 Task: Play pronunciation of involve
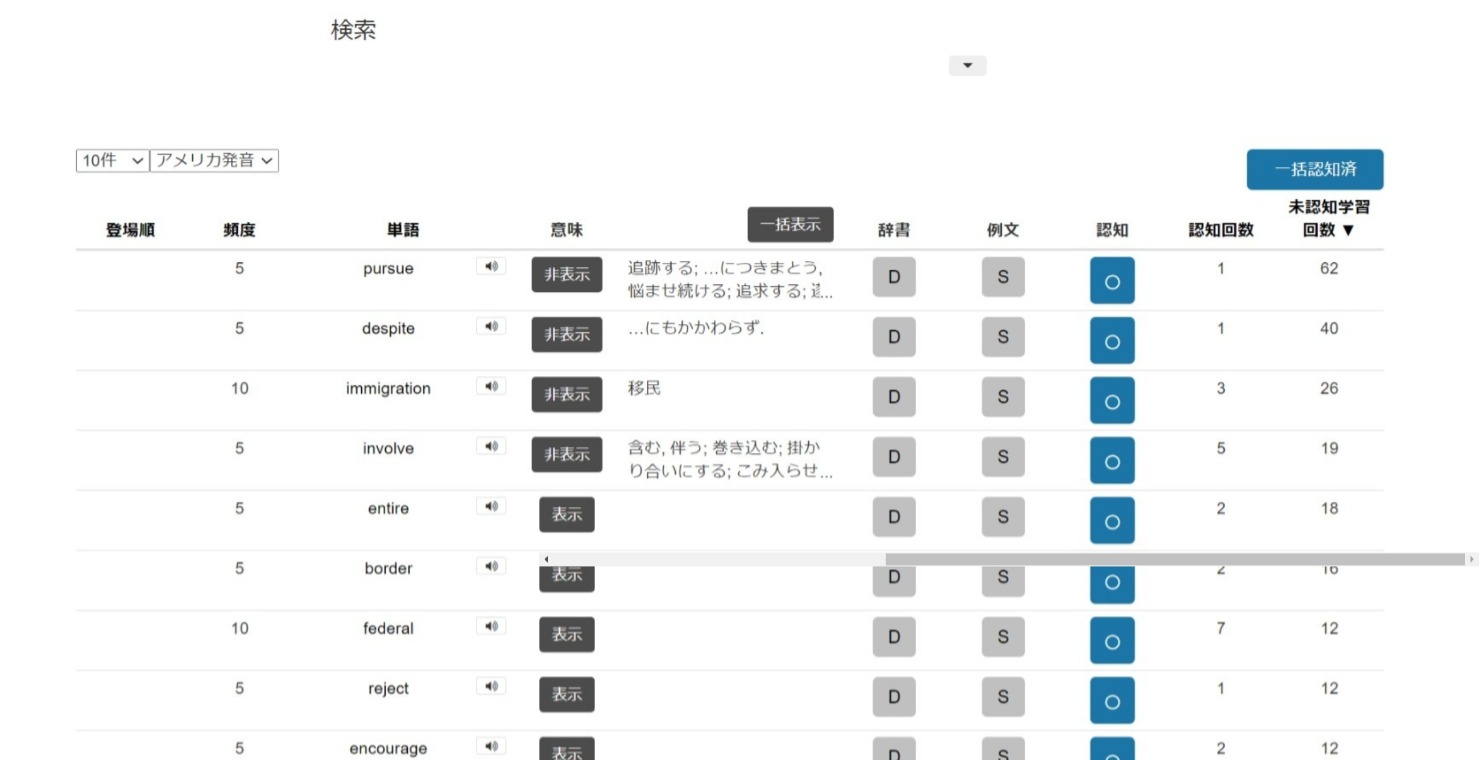point(490,446)
